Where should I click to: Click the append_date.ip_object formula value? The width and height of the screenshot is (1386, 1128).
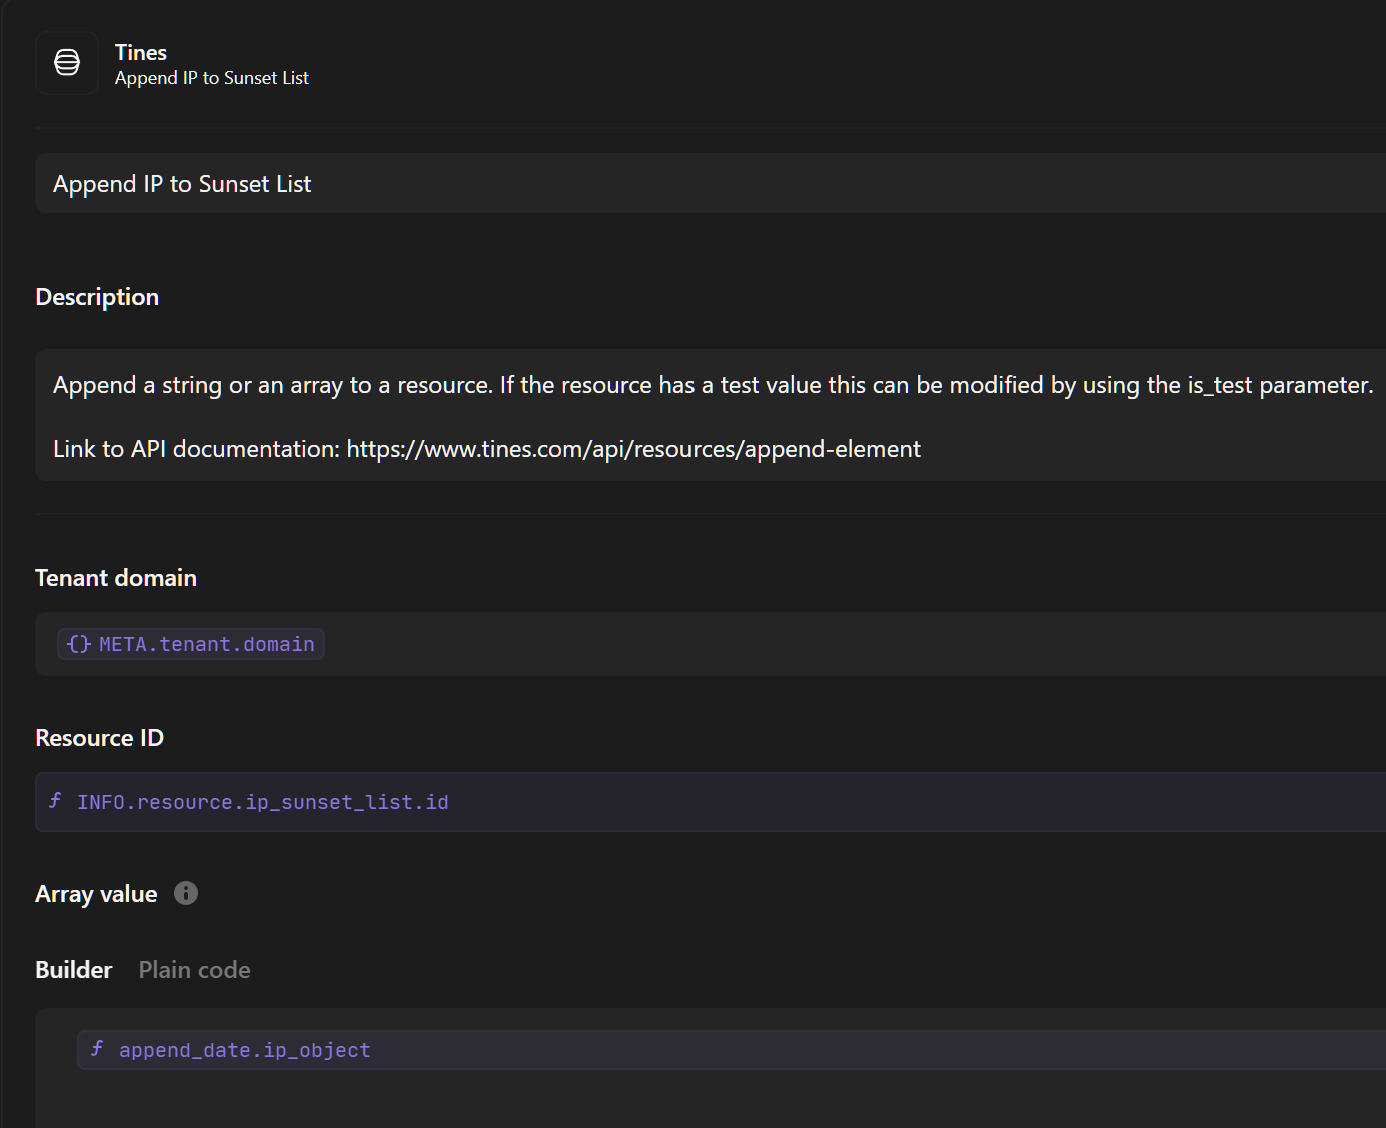coord(244,1050)
